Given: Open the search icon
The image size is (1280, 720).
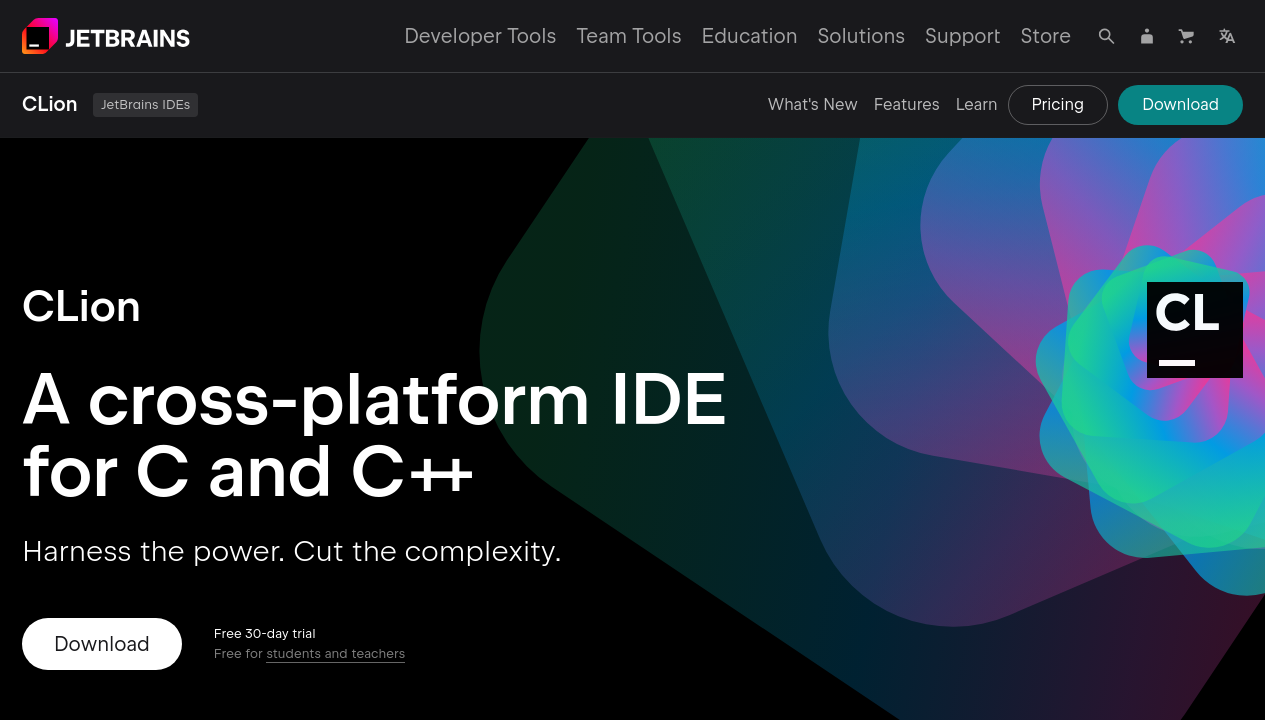Looking at the screenshot, I should tap(1106, 36).
